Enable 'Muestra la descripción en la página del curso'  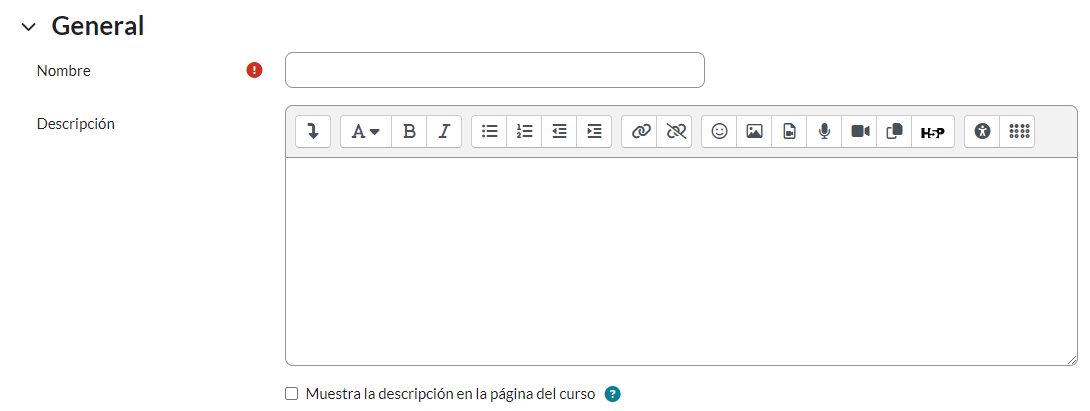click(292, 394)
